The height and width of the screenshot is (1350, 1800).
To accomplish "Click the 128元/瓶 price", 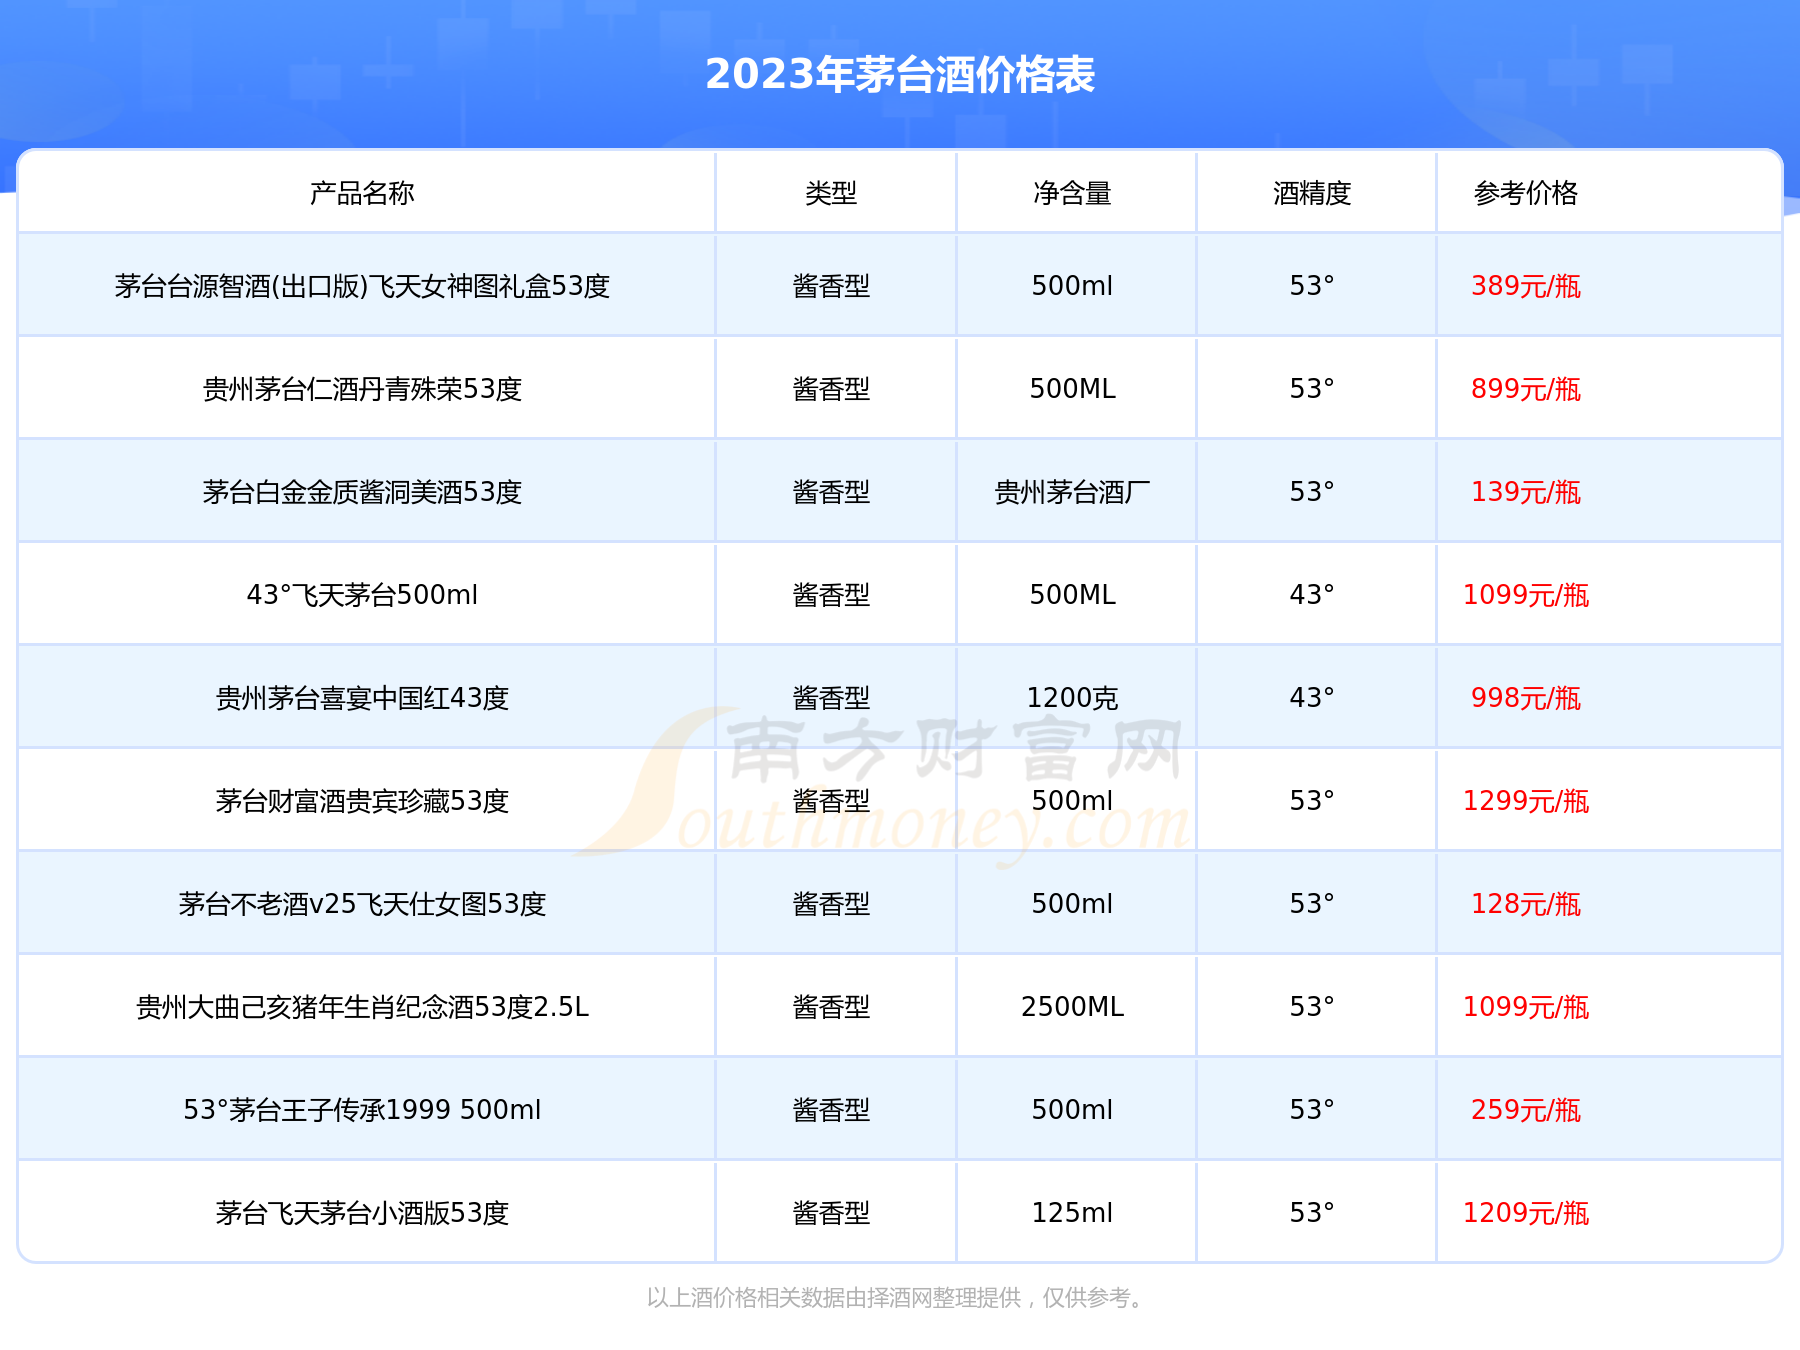I will [x=1526, y=905].
